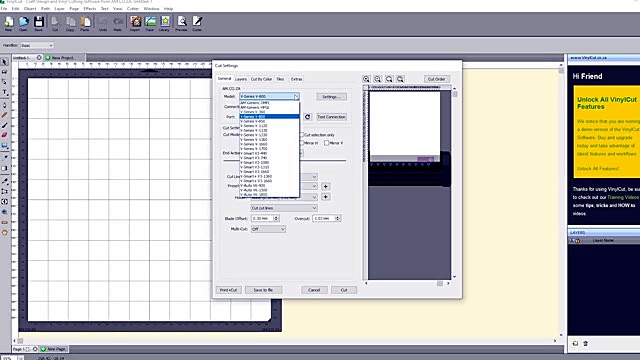Adjust the Overcut stepper arrows
640x360 pixels.
click(338, 219)
